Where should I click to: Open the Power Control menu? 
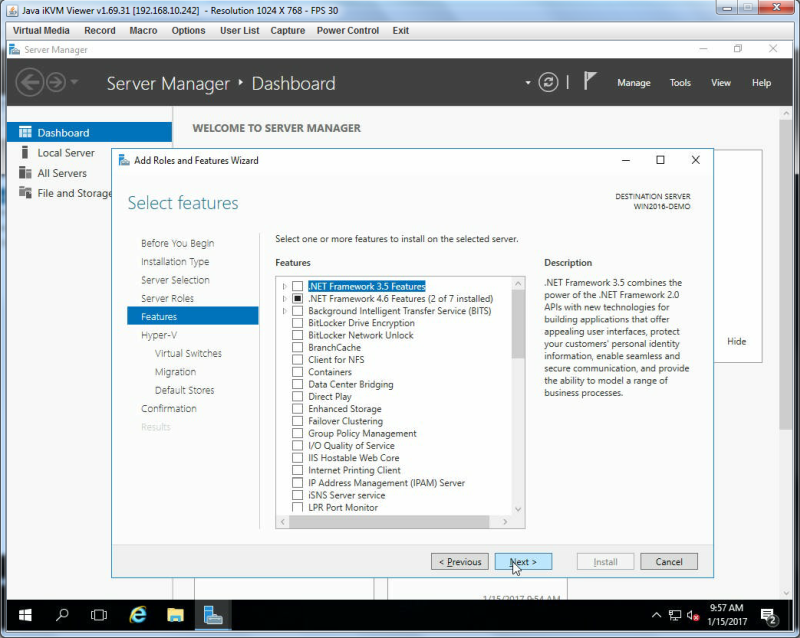[347, 31]
